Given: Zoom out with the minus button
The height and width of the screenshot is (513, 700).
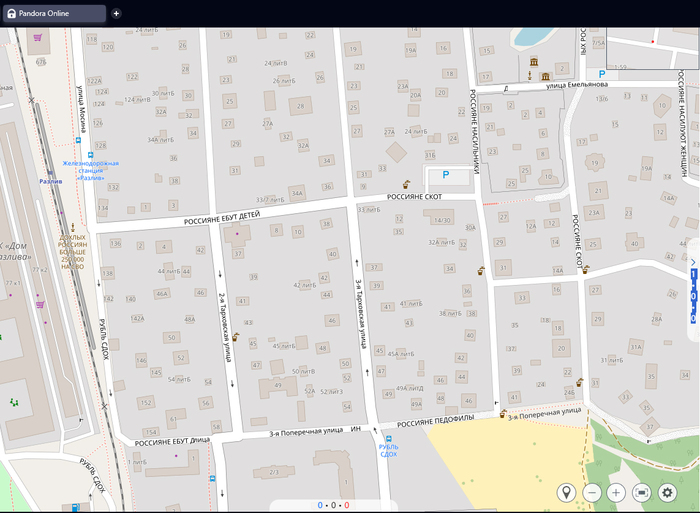Looking at the screenshot, I should point(592,493).
